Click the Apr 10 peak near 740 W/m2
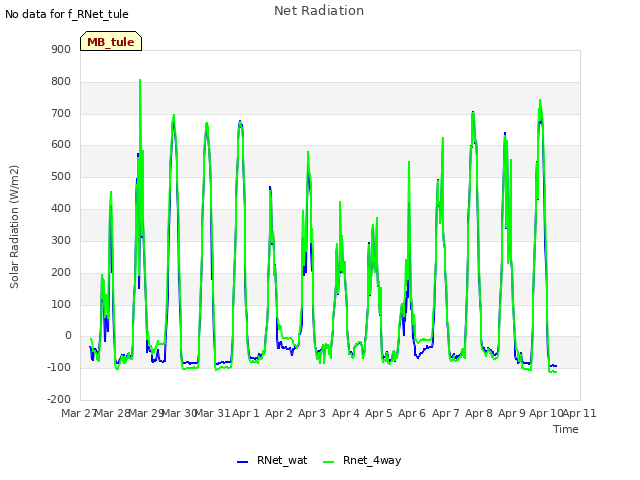The width and height of the screenshot is (640, 480). pyautogui.click(x=540, y=101)
